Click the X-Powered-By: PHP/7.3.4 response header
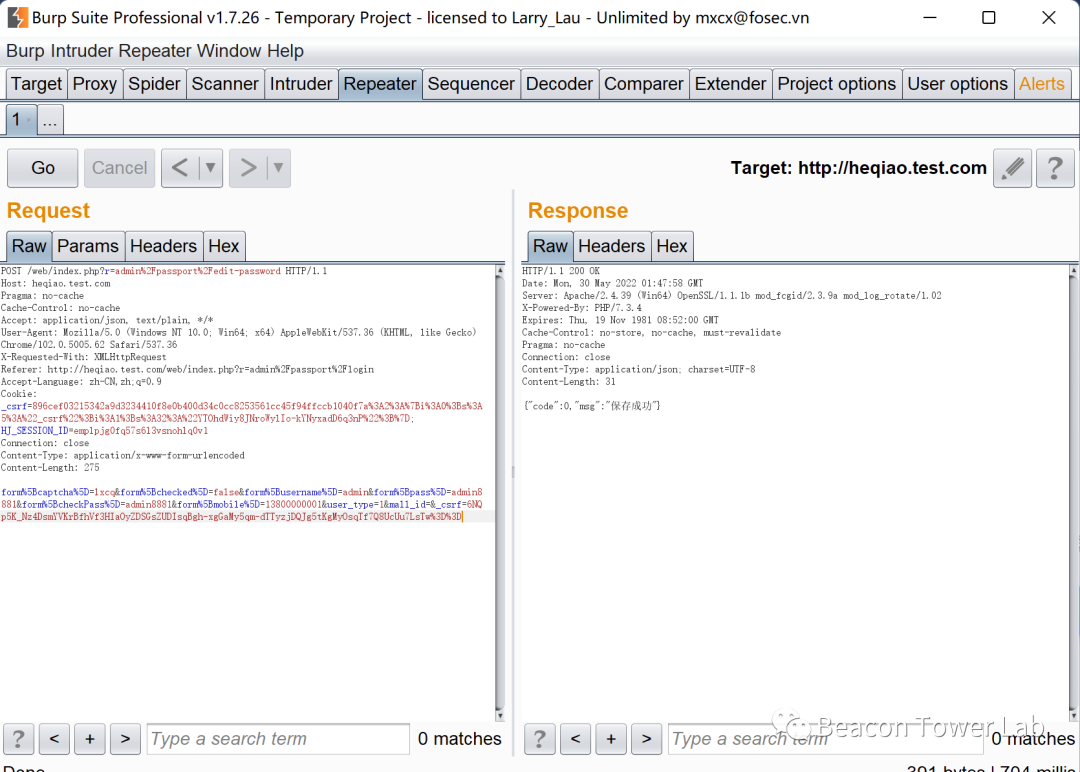1080x772 pixels. [x=581, y=308]
